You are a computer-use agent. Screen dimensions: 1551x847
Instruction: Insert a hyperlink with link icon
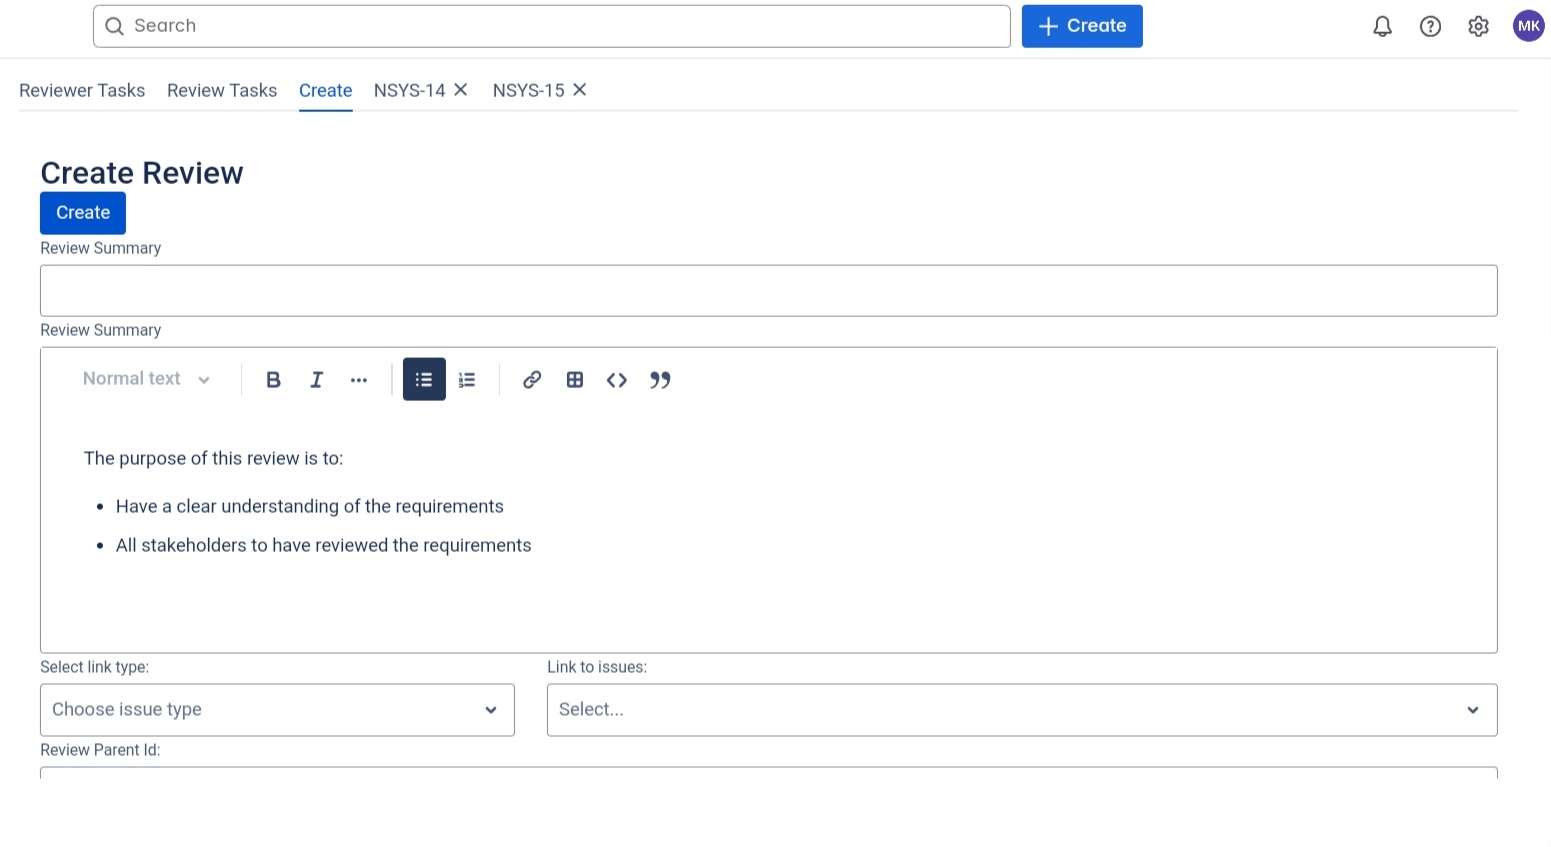532,380
